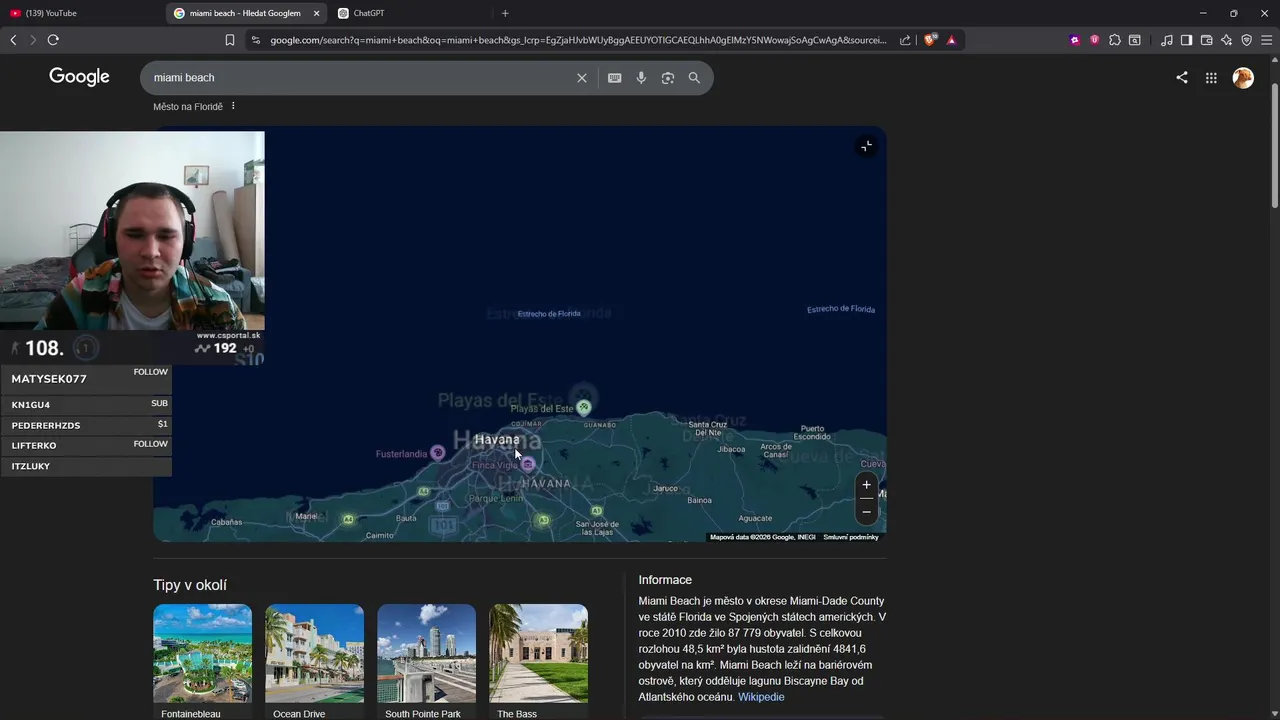Open Brave Shields lion icon
Screen dimensions: 1280x720
click(930, 40)
